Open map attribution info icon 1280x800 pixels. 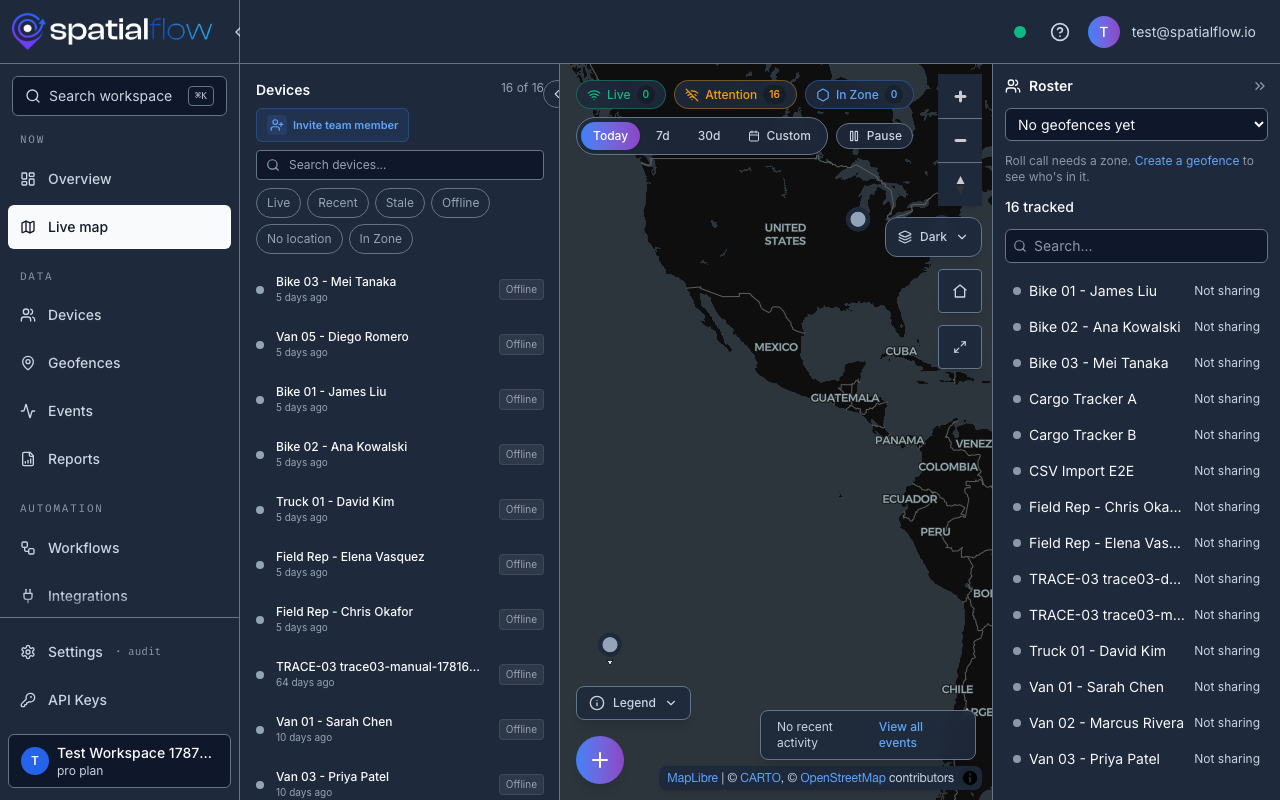click(x=970, y=778)
